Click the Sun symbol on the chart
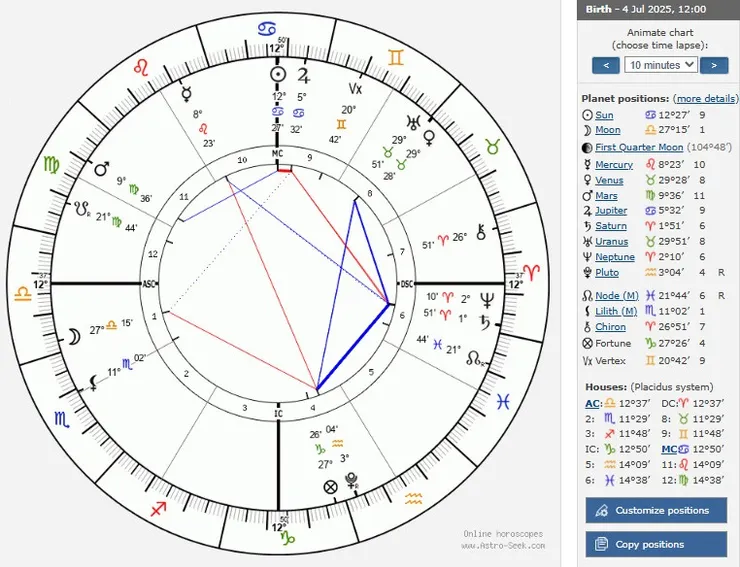 point(278,74)
